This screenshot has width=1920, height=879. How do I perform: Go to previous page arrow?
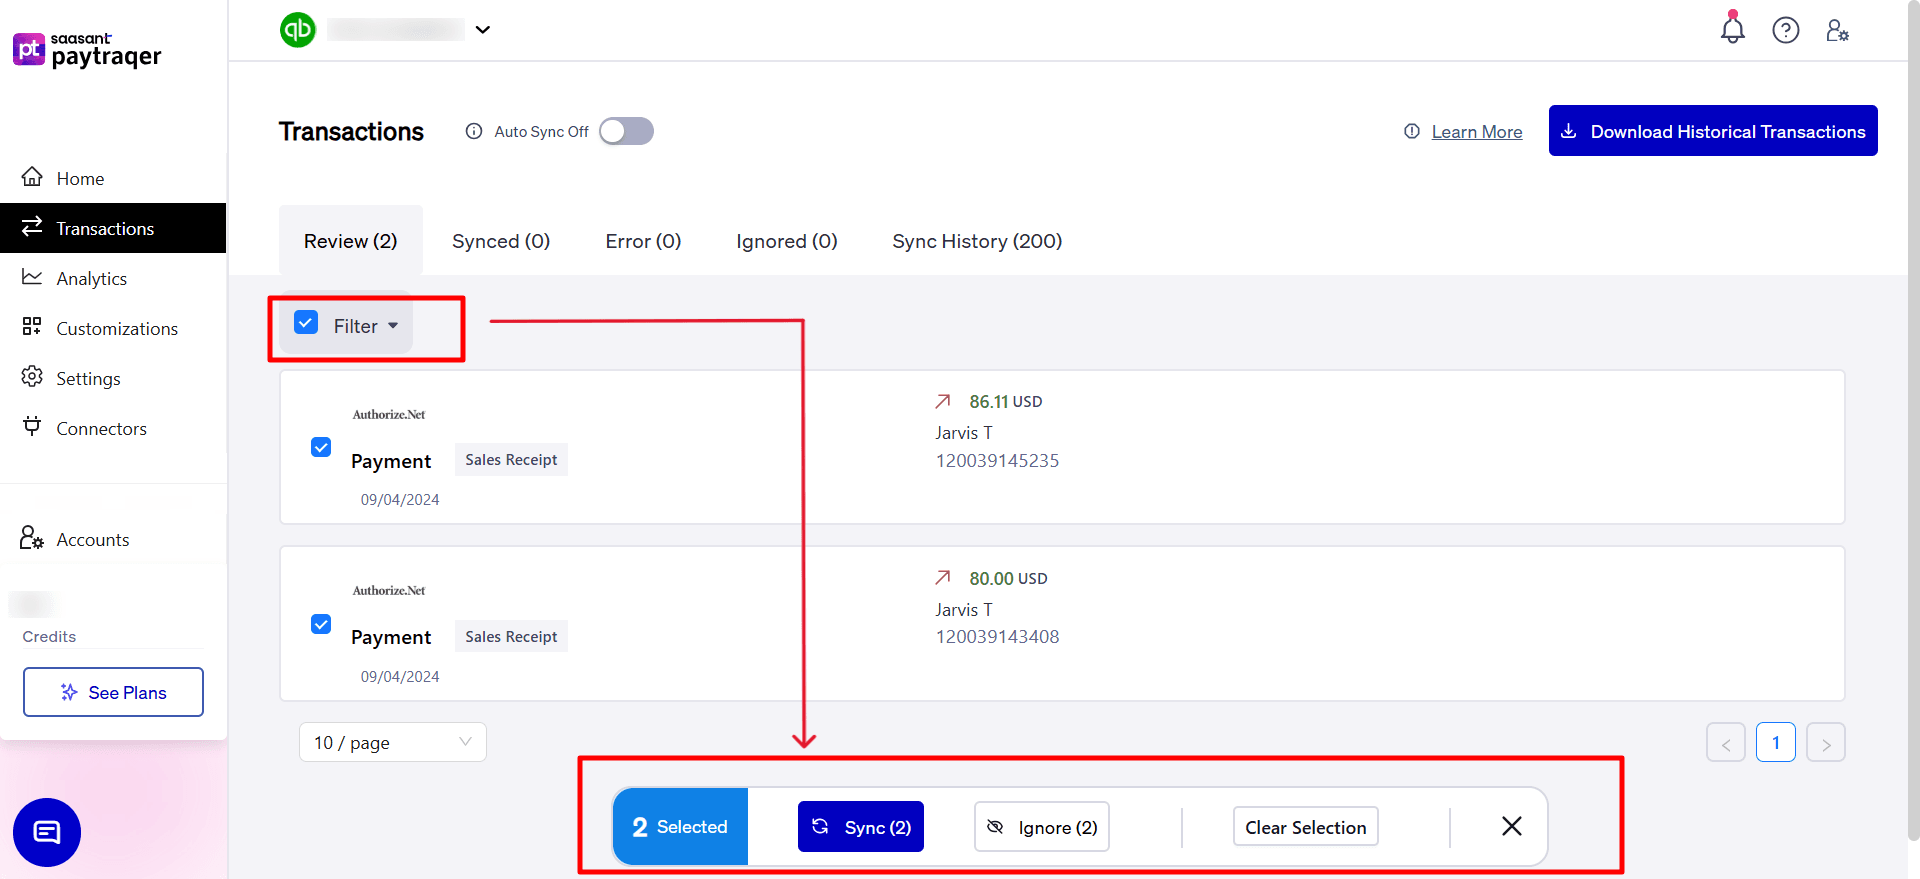(x=1726, y=743)
